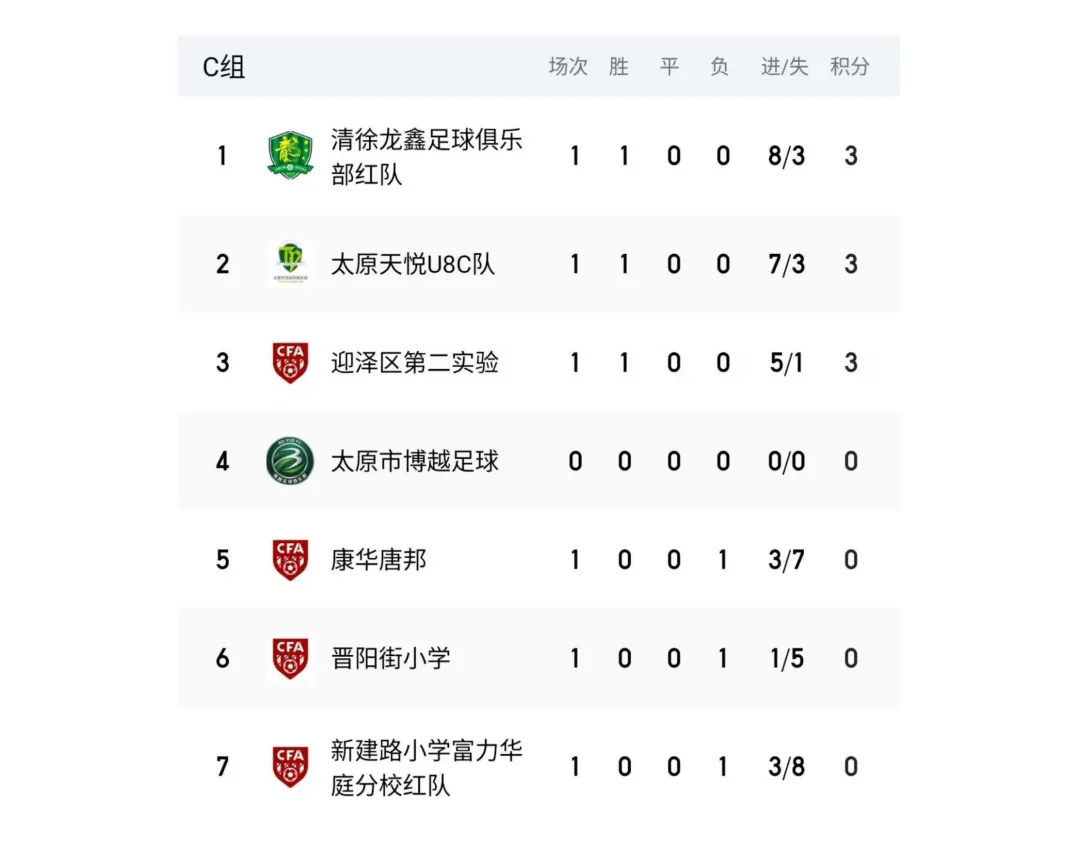Click the 进/失 column header
The width and height of the screenshot is (1080, 860).
784,66
